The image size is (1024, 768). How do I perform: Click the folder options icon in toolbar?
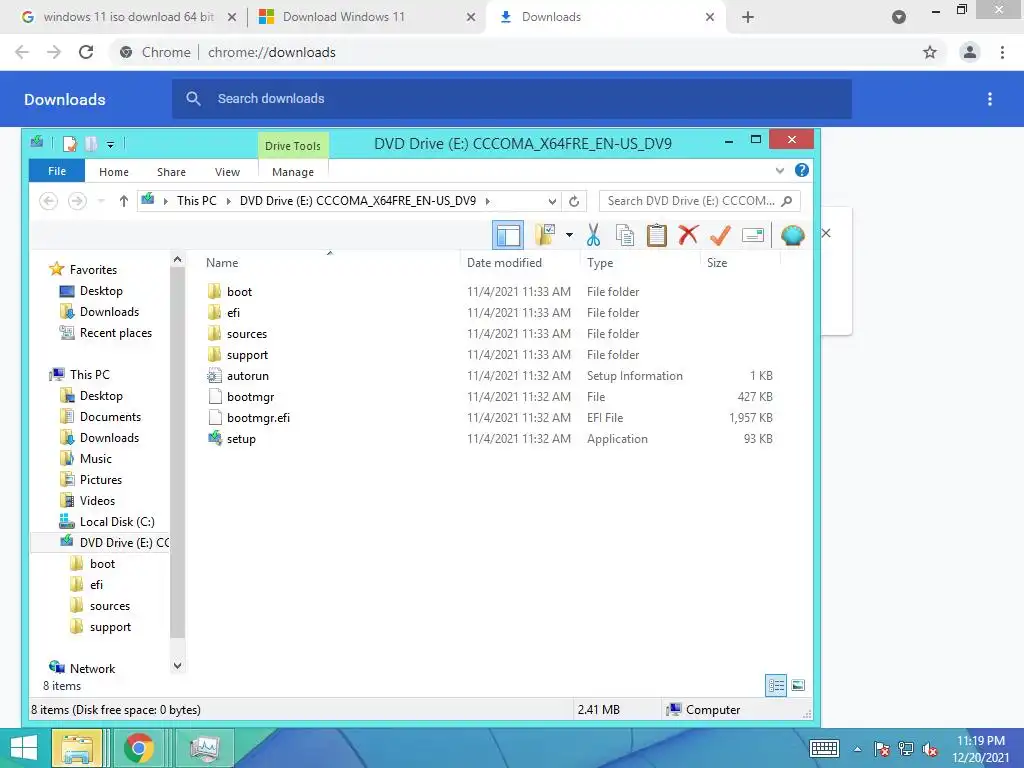[545, 234]
